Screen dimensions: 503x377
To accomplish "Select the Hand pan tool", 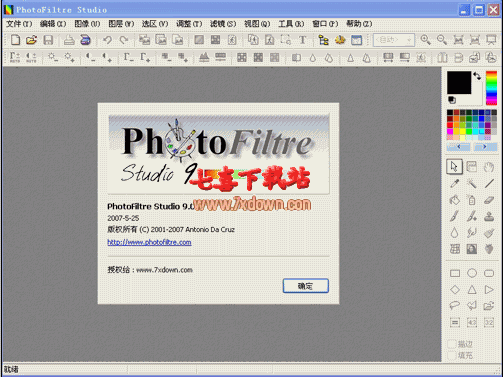I will [x=489, y=166].
